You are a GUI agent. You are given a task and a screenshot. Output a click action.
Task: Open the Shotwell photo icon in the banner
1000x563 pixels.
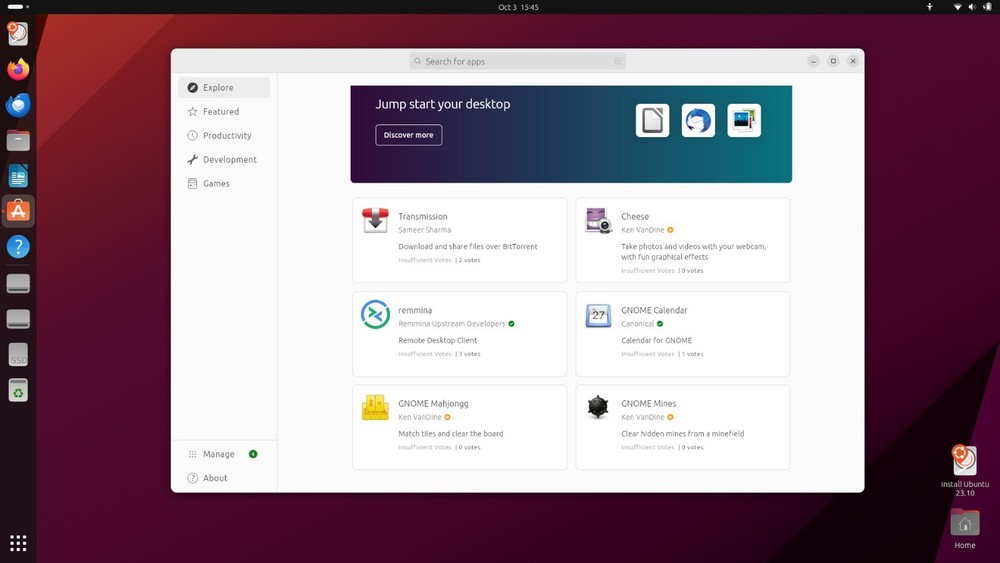click(744, 120)
